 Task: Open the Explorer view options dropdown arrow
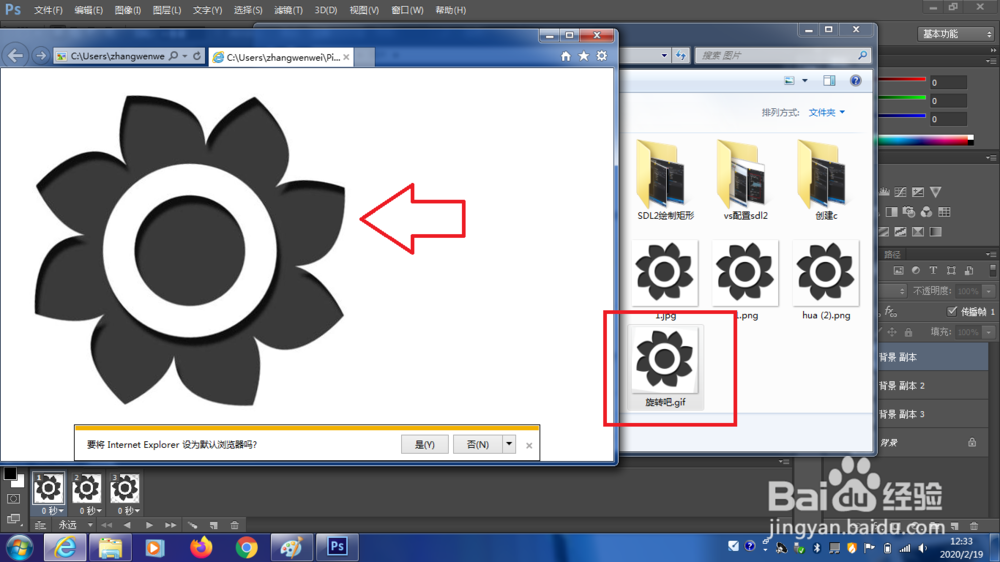point(805,80)
